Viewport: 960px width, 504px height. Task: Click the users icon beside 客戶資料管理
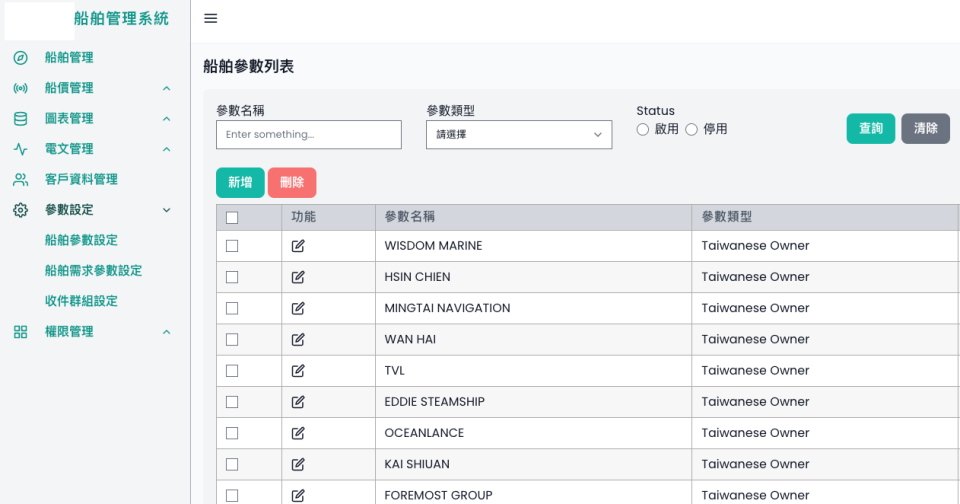click(20, 180)
